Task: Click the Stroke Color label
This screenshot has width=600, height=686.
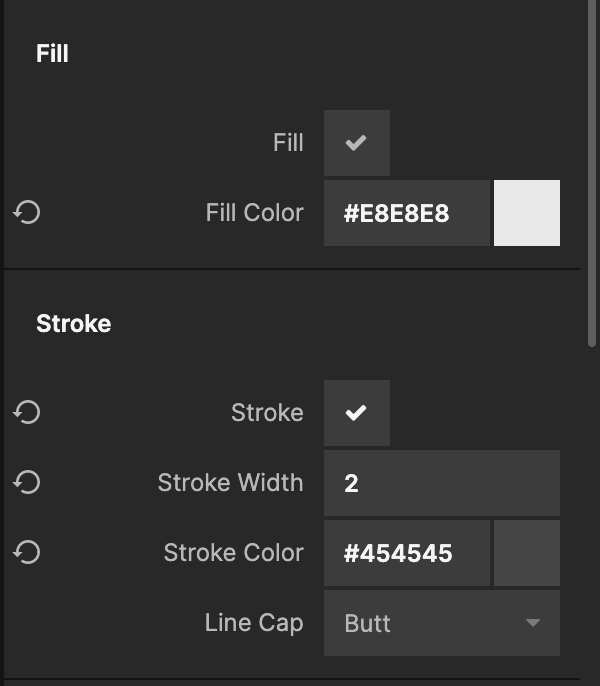Action: [233, 553]
